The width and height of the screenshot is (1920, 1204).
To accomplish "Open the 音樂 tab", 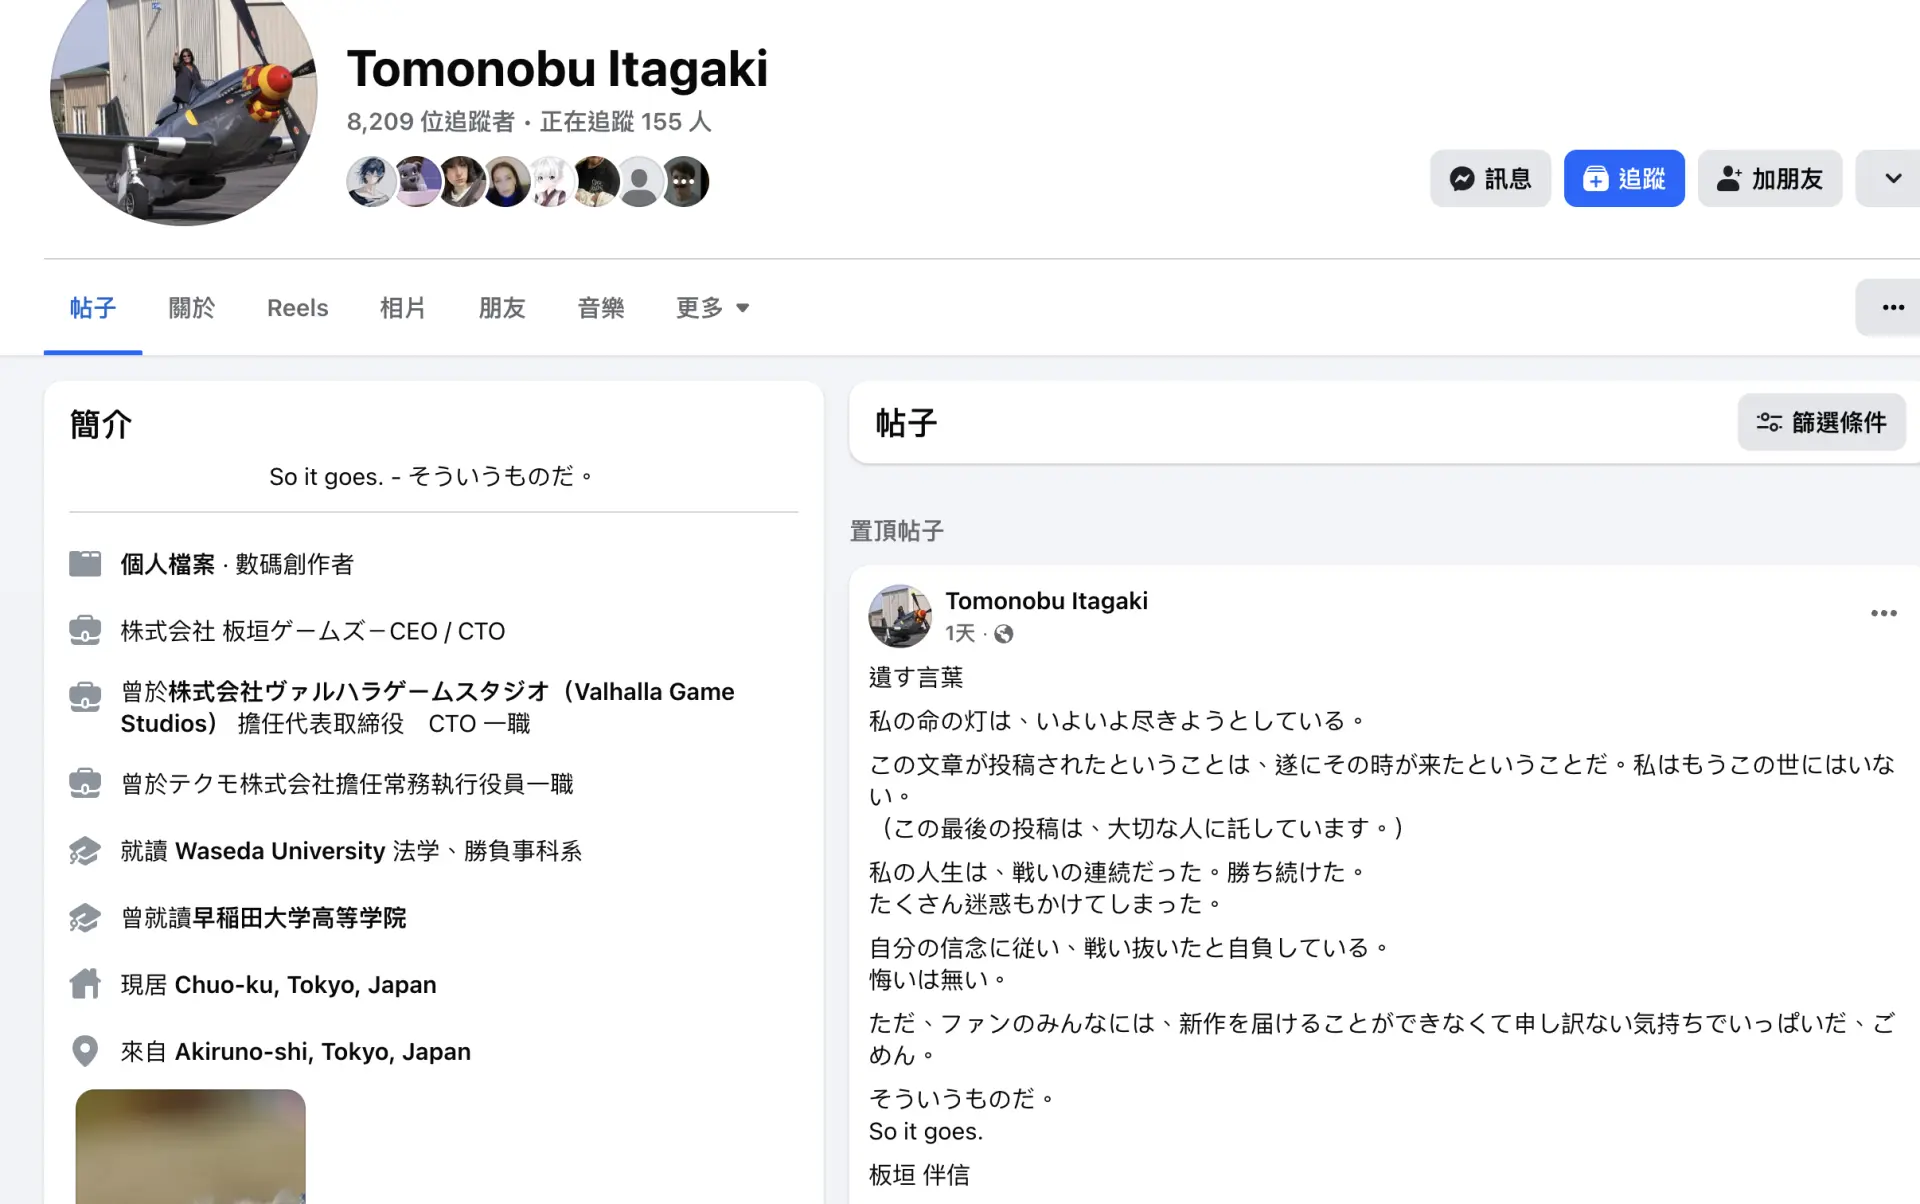I will coord(601,308).
